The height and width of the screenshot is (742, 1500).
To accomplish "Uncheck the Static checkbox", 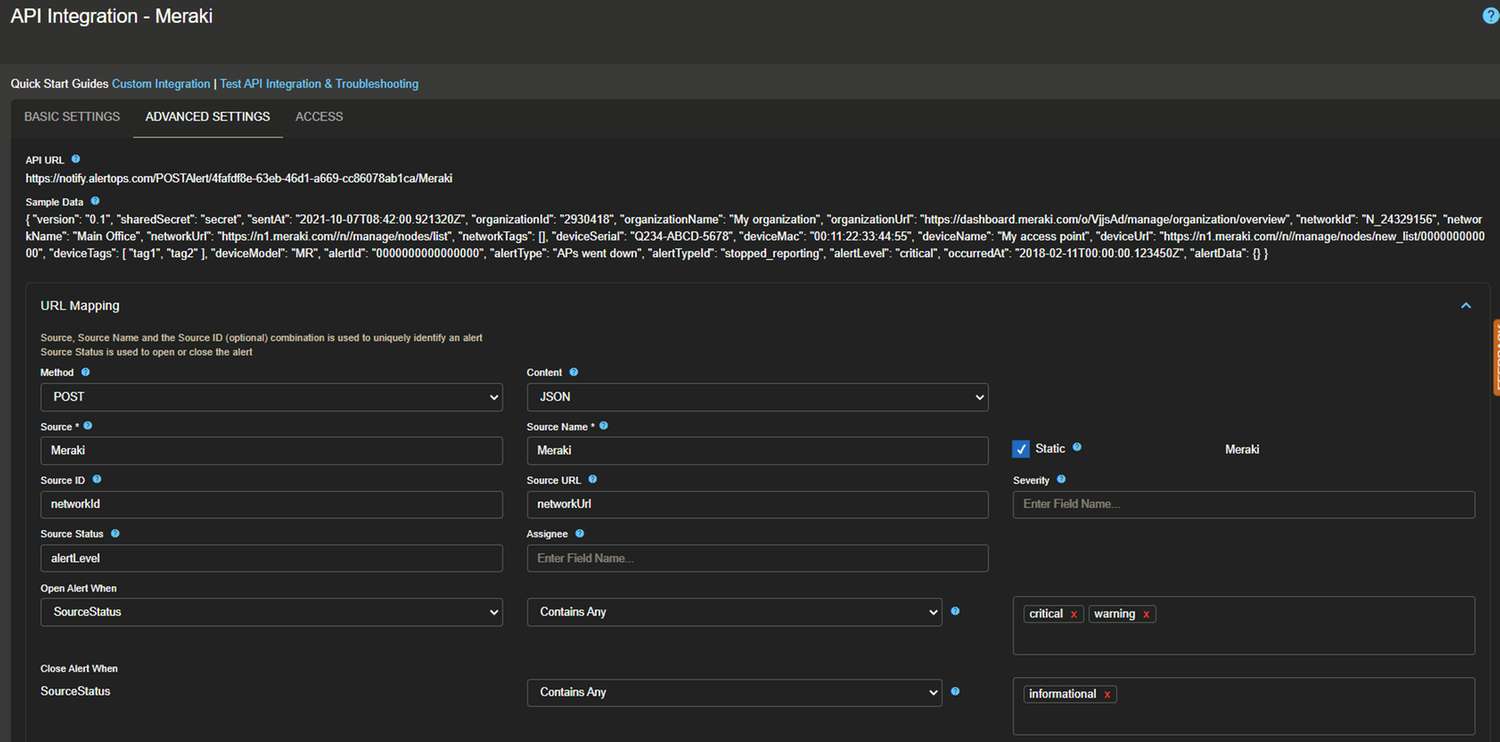I will [1021, 448].
